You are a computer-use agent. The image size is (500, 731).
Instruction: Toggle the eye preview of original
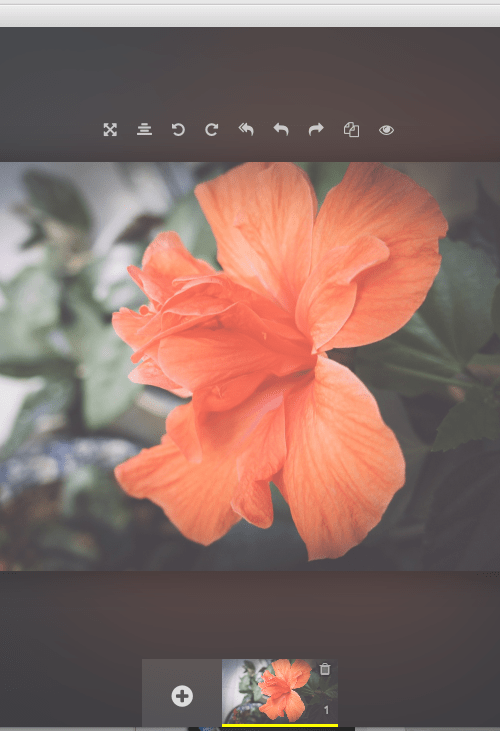(386, 130)
